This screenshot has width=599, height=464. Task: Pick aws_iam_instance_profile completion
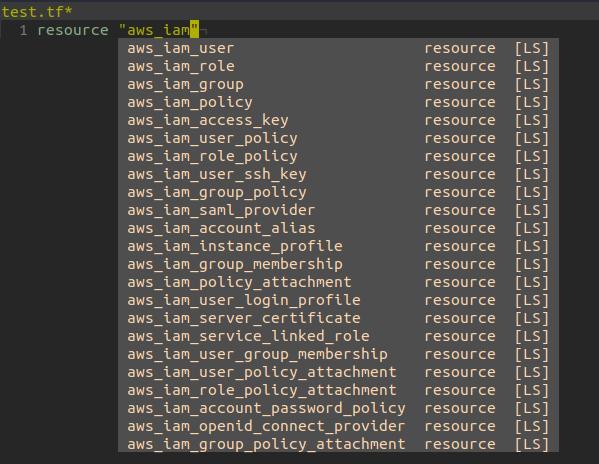pyautogui.click(x=338, y=246)
